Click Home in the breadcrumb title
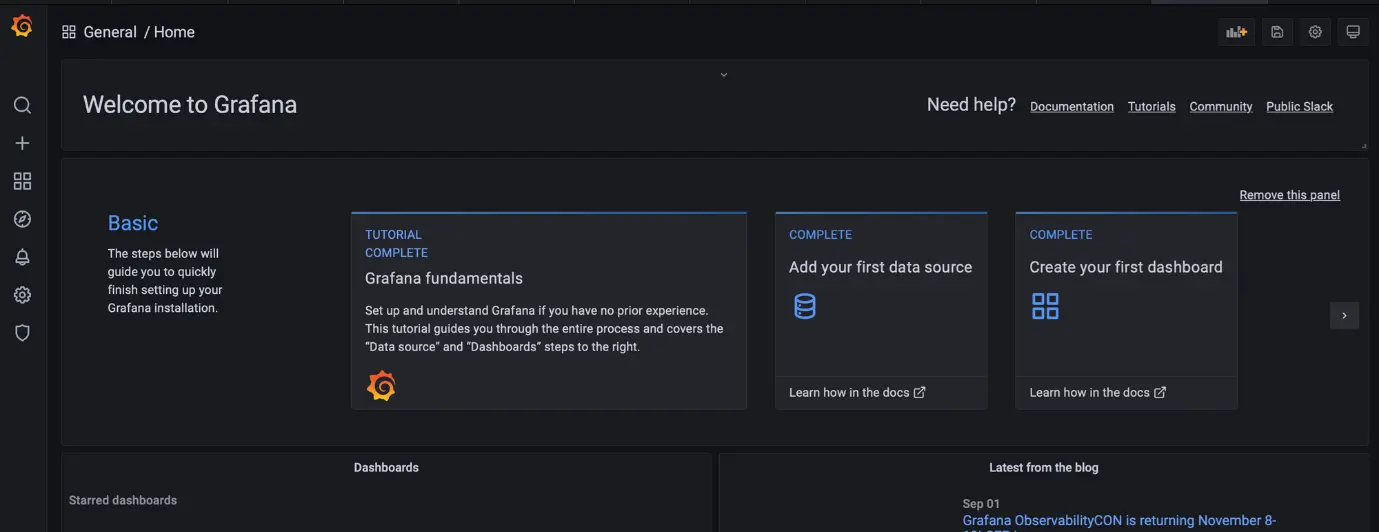Screen dimensions: 1379x532 [x=174, y=32]
